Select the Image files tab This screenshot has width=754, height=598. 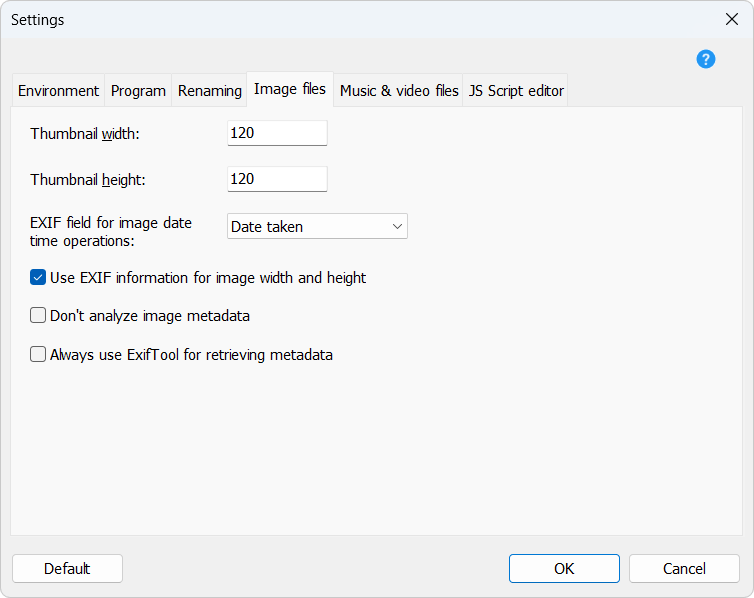[290, 90]
